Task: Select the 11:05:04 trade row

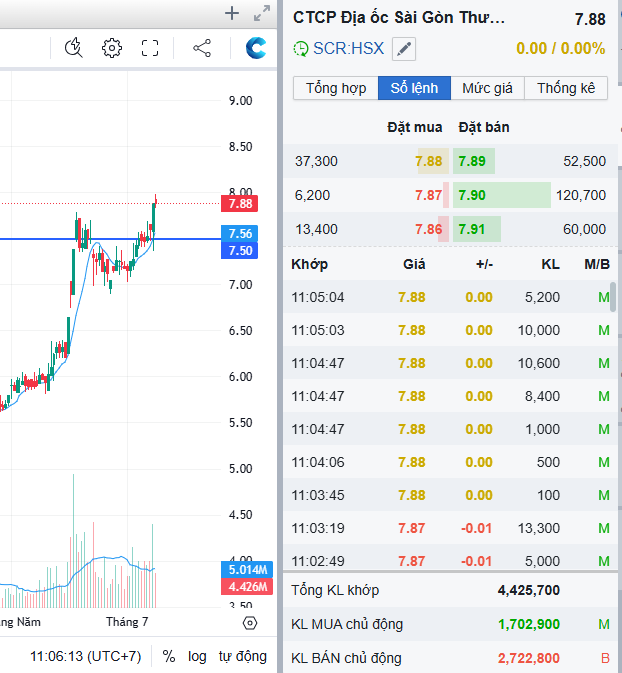Action: click(x=449, y=297)
